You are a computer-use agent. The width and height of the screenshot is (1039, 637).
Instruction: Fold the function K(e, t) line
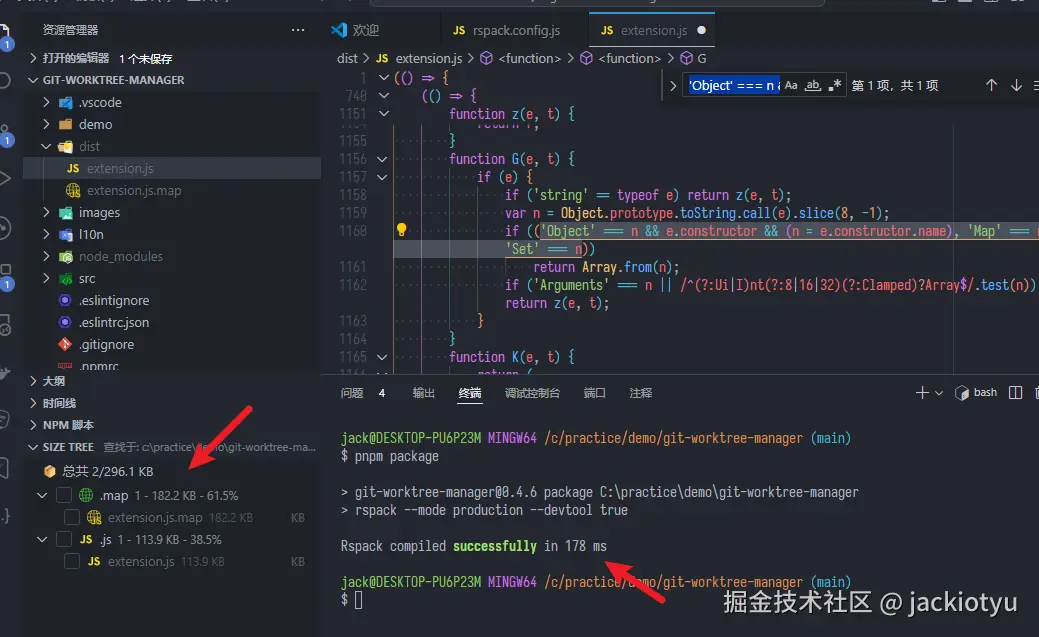click(x=382, y=357)
